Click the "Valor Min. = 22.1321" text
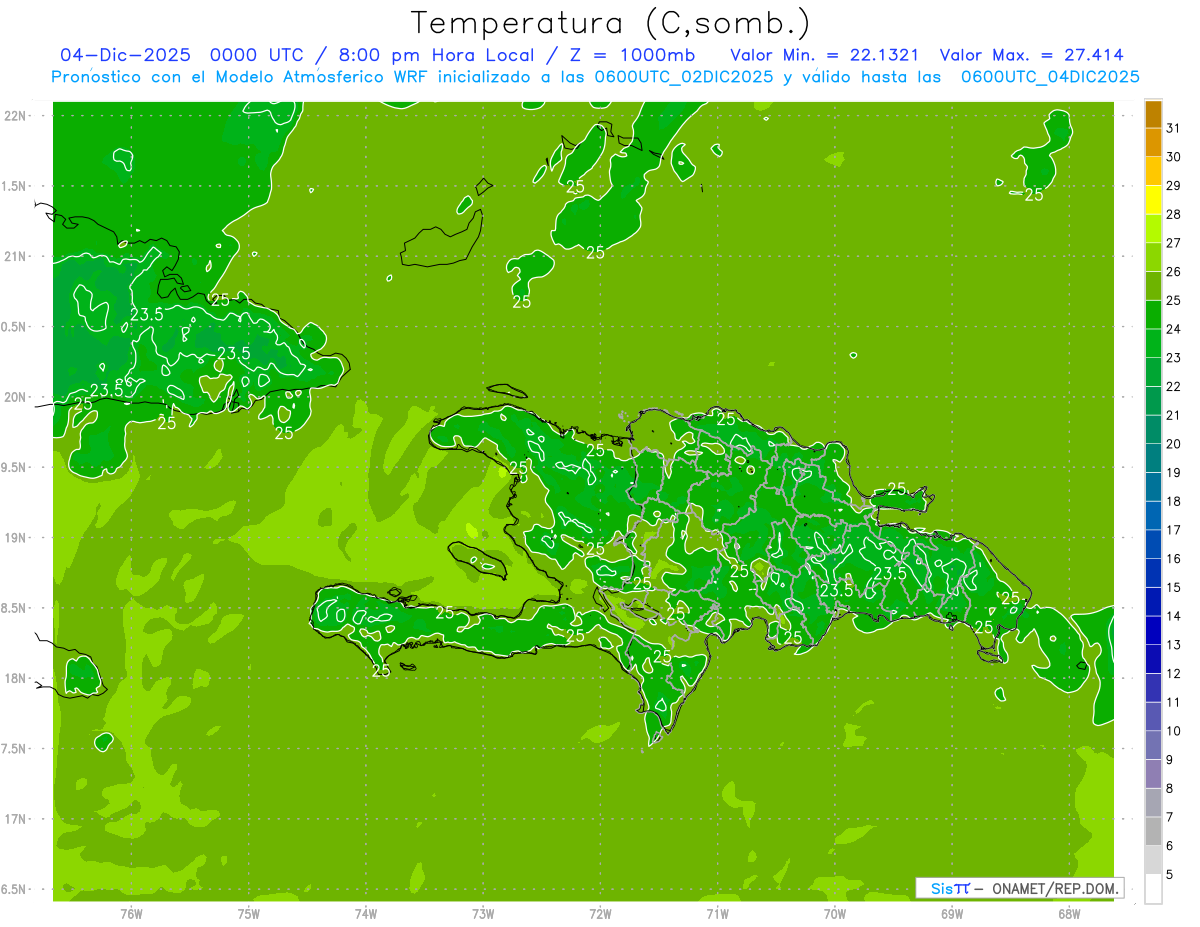This screenshot has height=927, width=1200. 825,55
